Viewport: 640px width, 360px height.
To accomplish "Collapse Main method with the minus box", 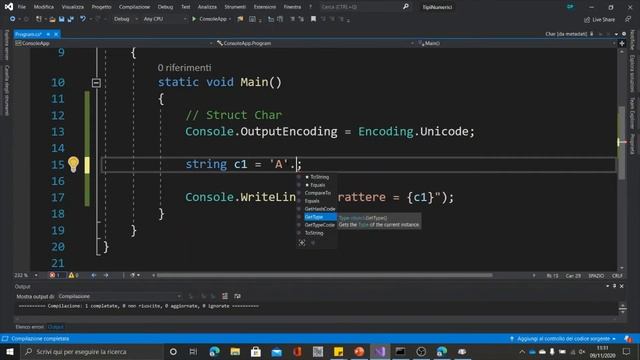I will (x=96, y=83).
